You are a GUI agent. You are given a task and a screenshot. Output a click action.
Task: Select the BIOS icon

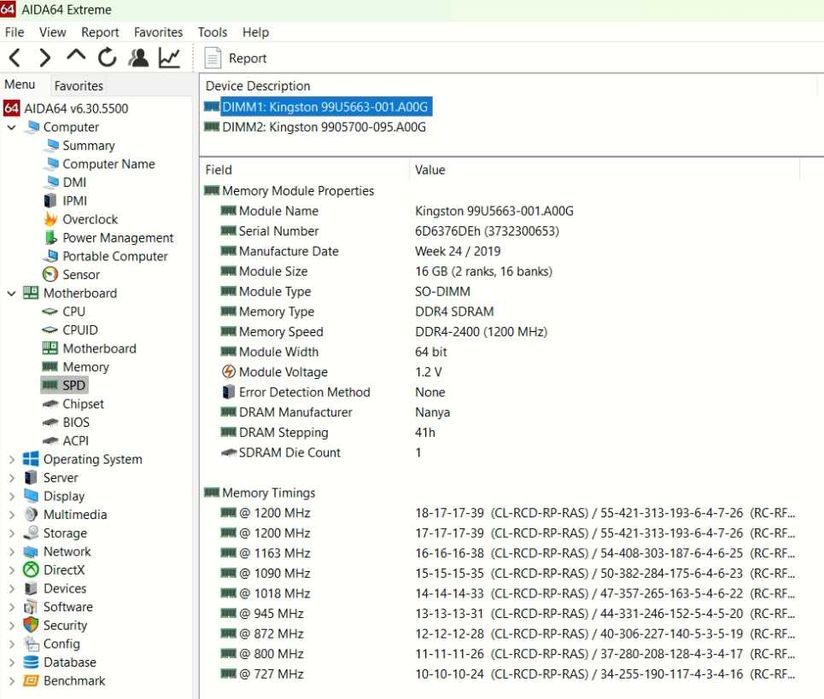pos(50,422)
